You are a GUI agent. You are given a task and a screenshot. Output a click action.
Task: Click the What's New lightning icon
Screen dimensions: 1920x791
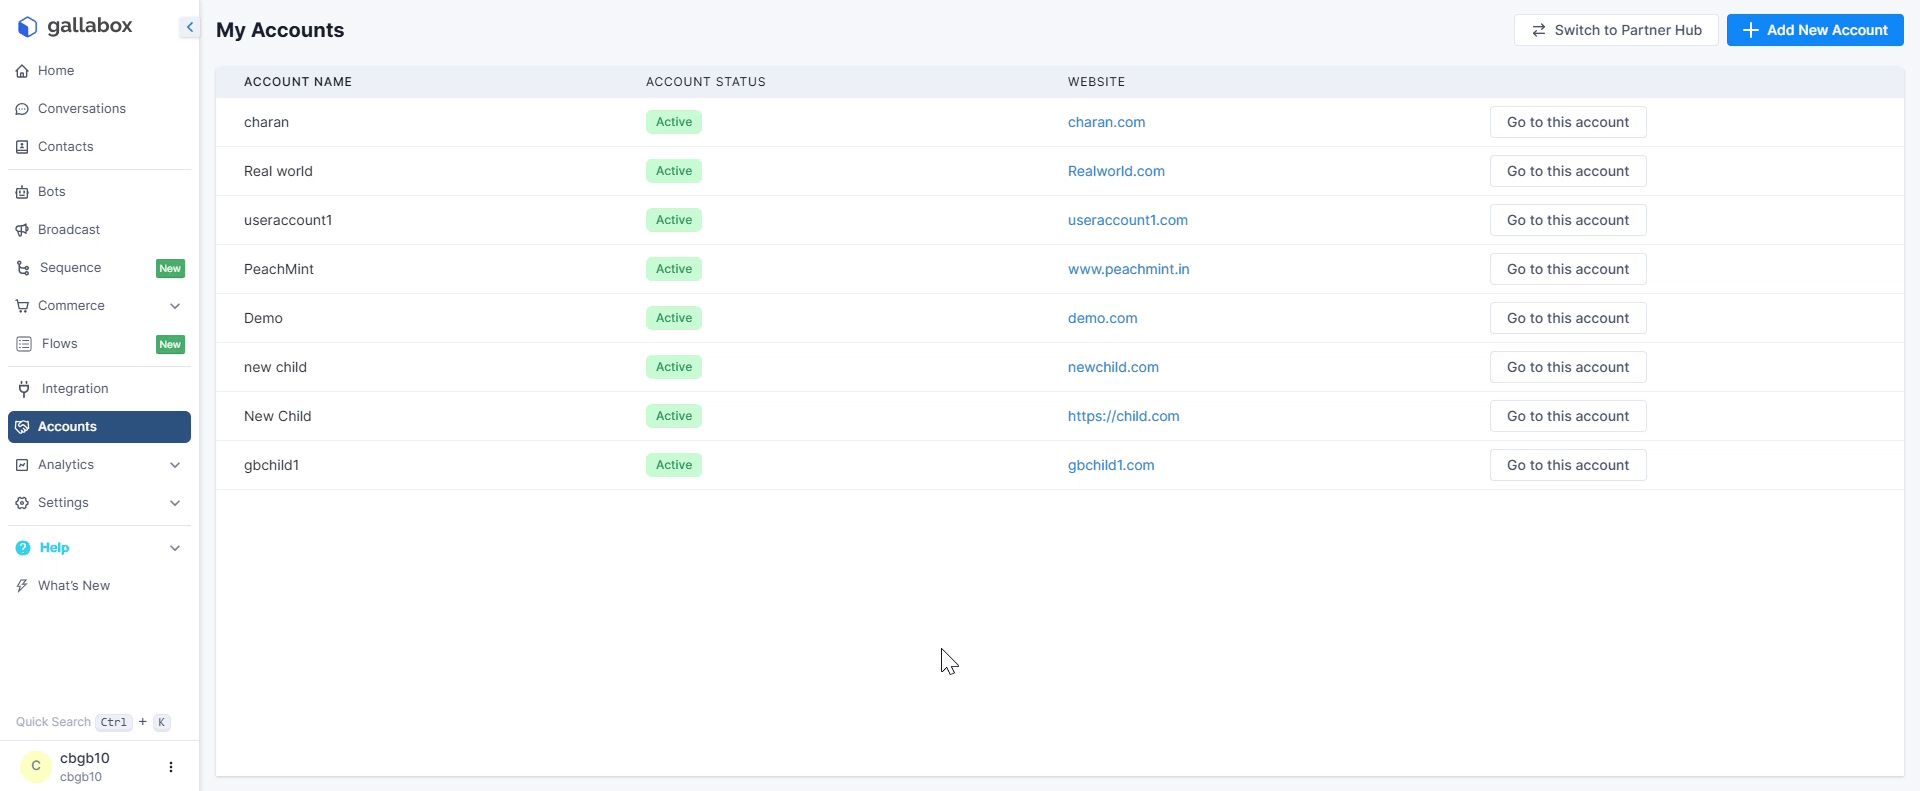tap(22, 586)
